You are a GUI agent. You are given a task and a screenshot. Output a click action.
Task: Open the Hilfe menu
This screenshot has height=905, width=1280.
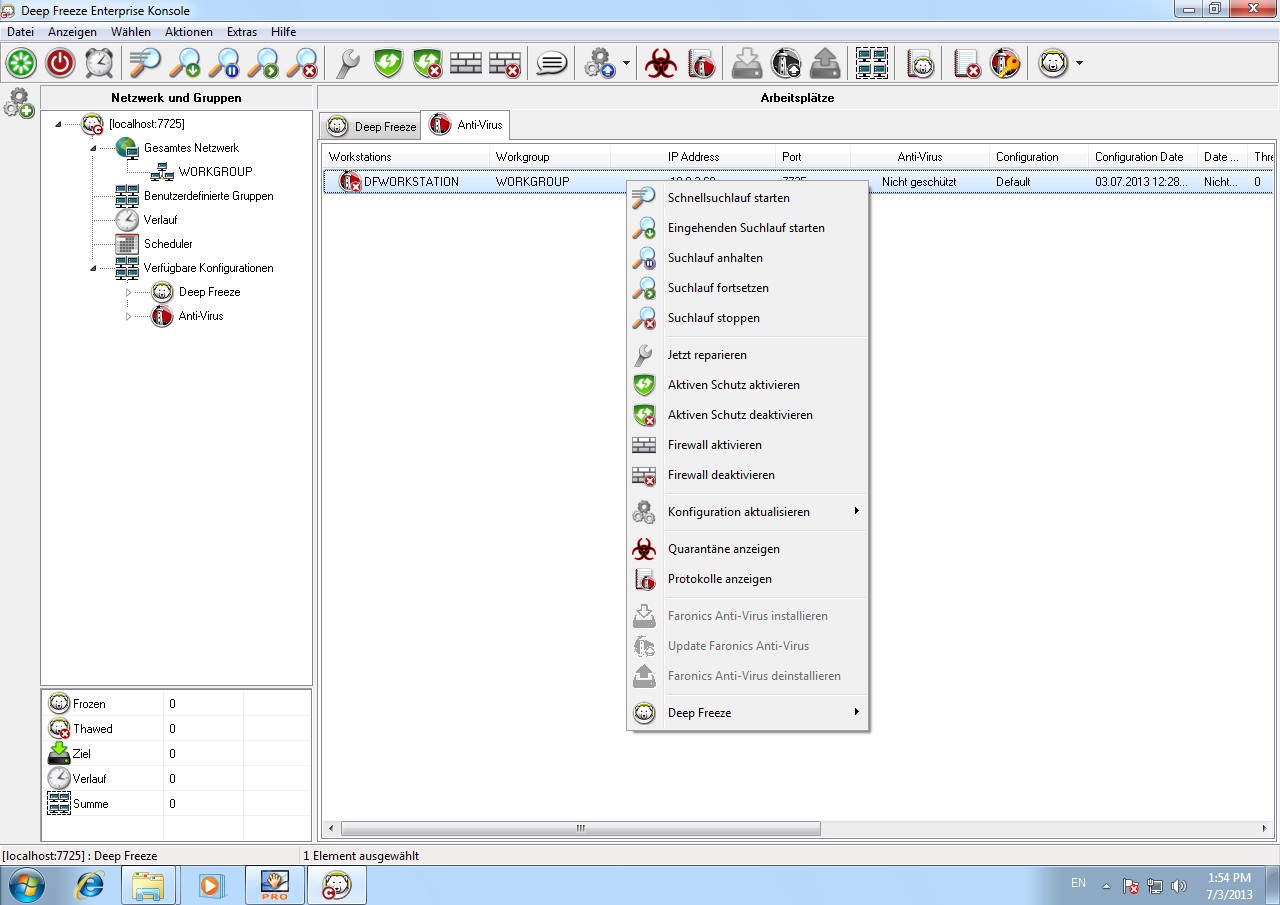(283, 32)
